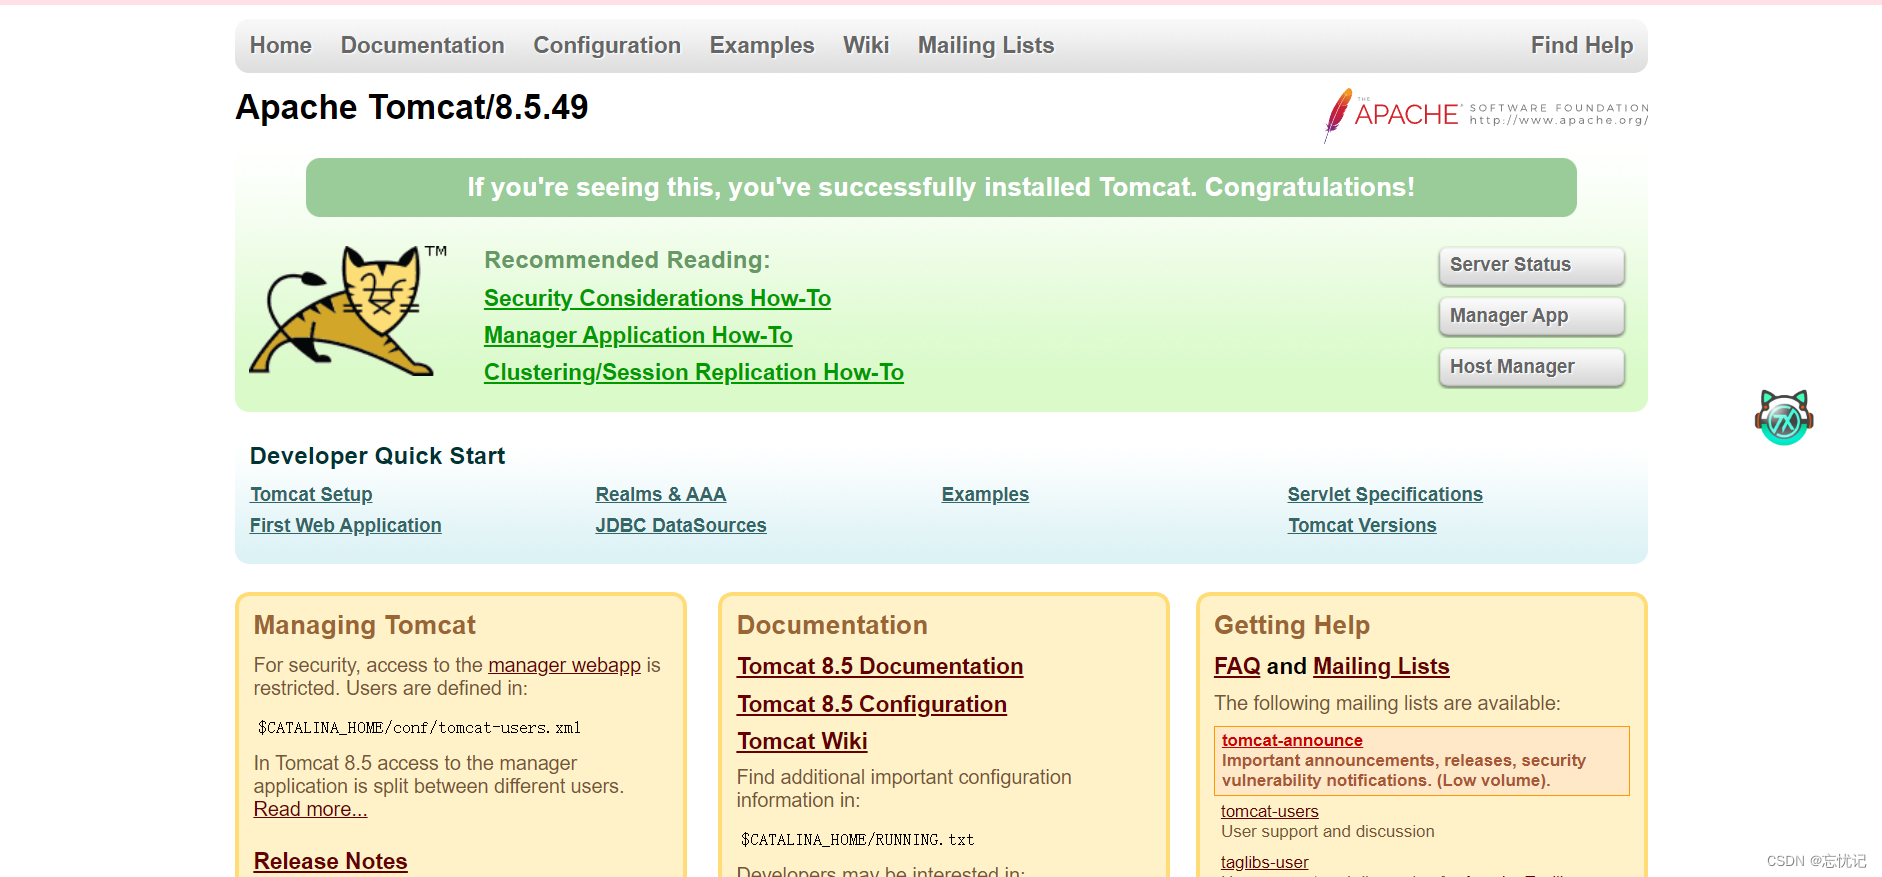Click the $CATALINA_HOME/RUNNING.txt path text
Image resolution: width=1882 pixels, height=877 pixels.
[x=857, y=840]
